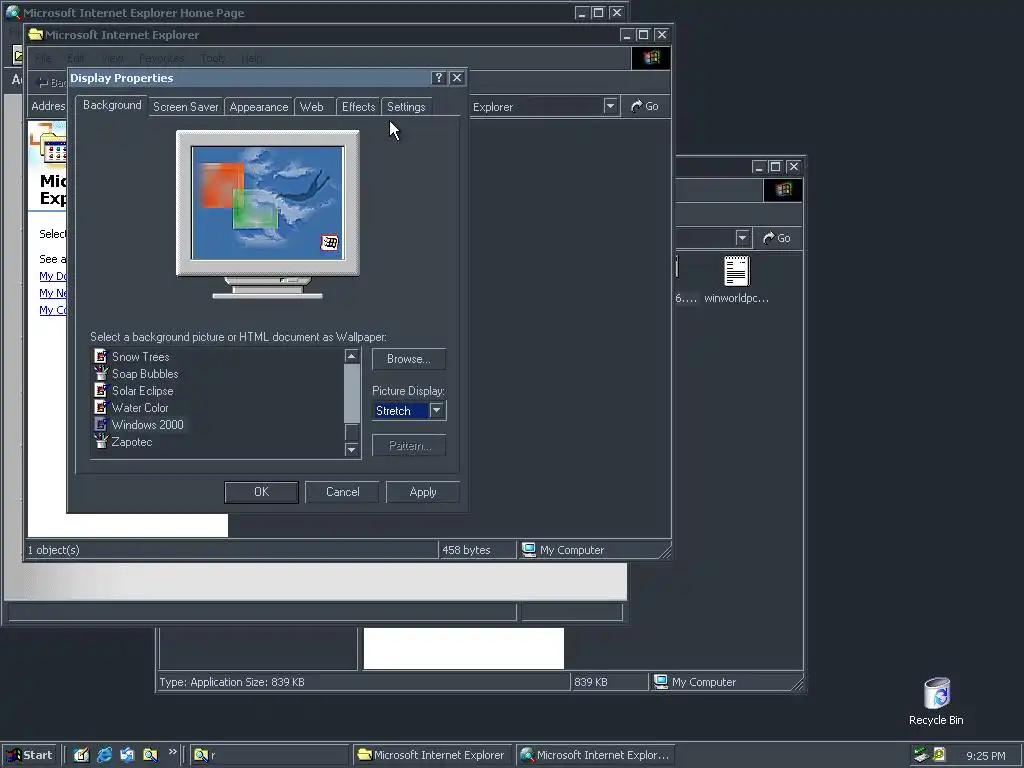The image size is (1024, 768).
Task: Click Solar Eclipse file icon
Action: point(101,391)
